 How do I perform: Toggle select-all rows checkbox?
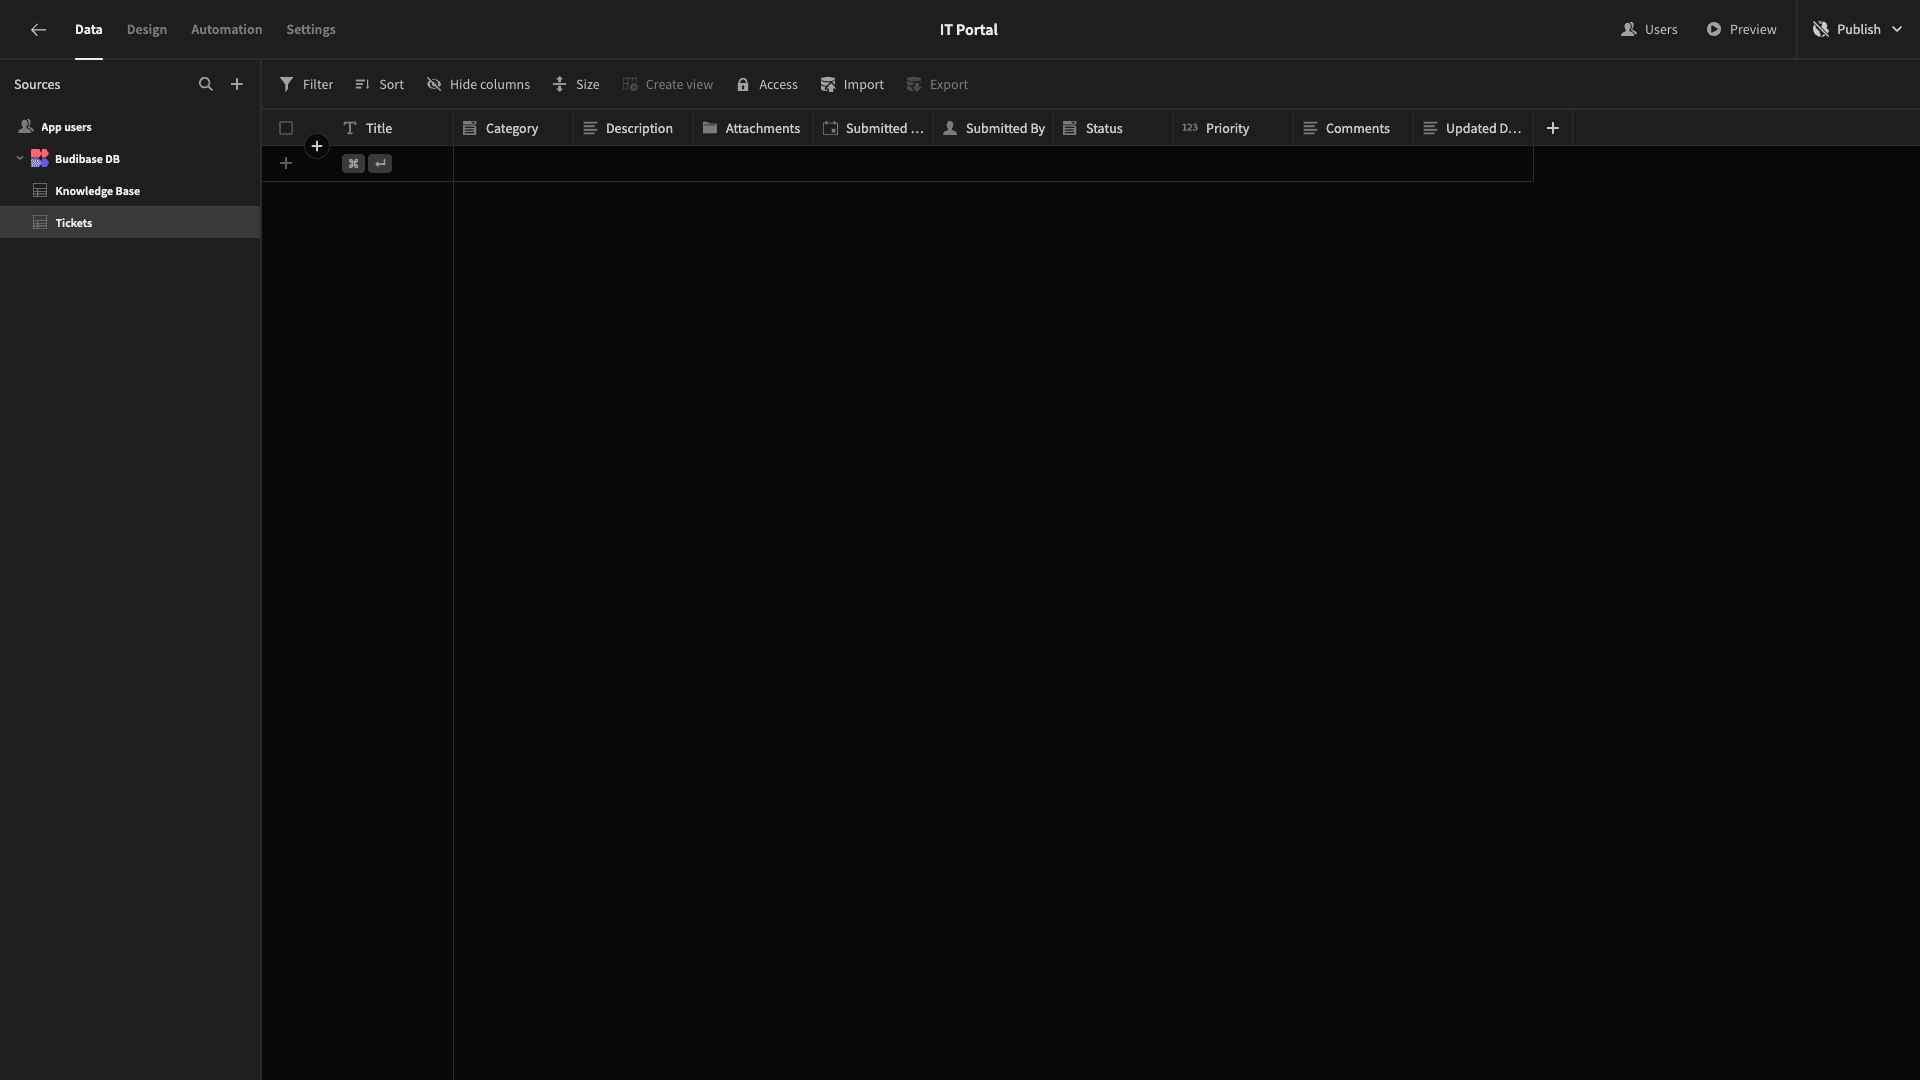286,128
